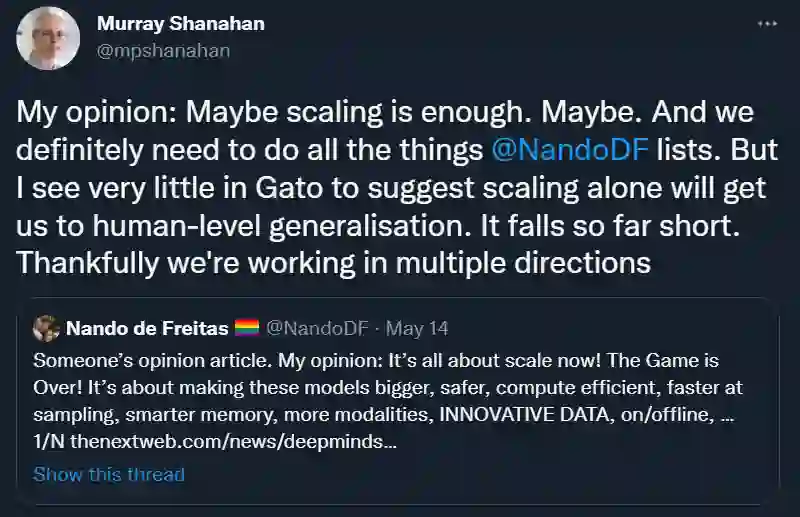Open Nando de Freitas's small avatar
The height and width of the screenshot is (517, 800).
pos(46,327)
